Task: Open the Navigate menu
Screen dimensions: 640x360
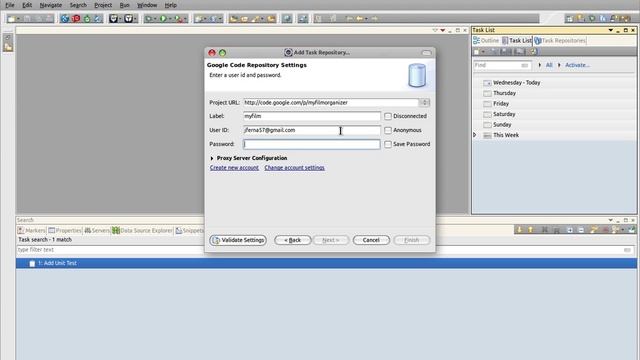Action: pos(51,5)
